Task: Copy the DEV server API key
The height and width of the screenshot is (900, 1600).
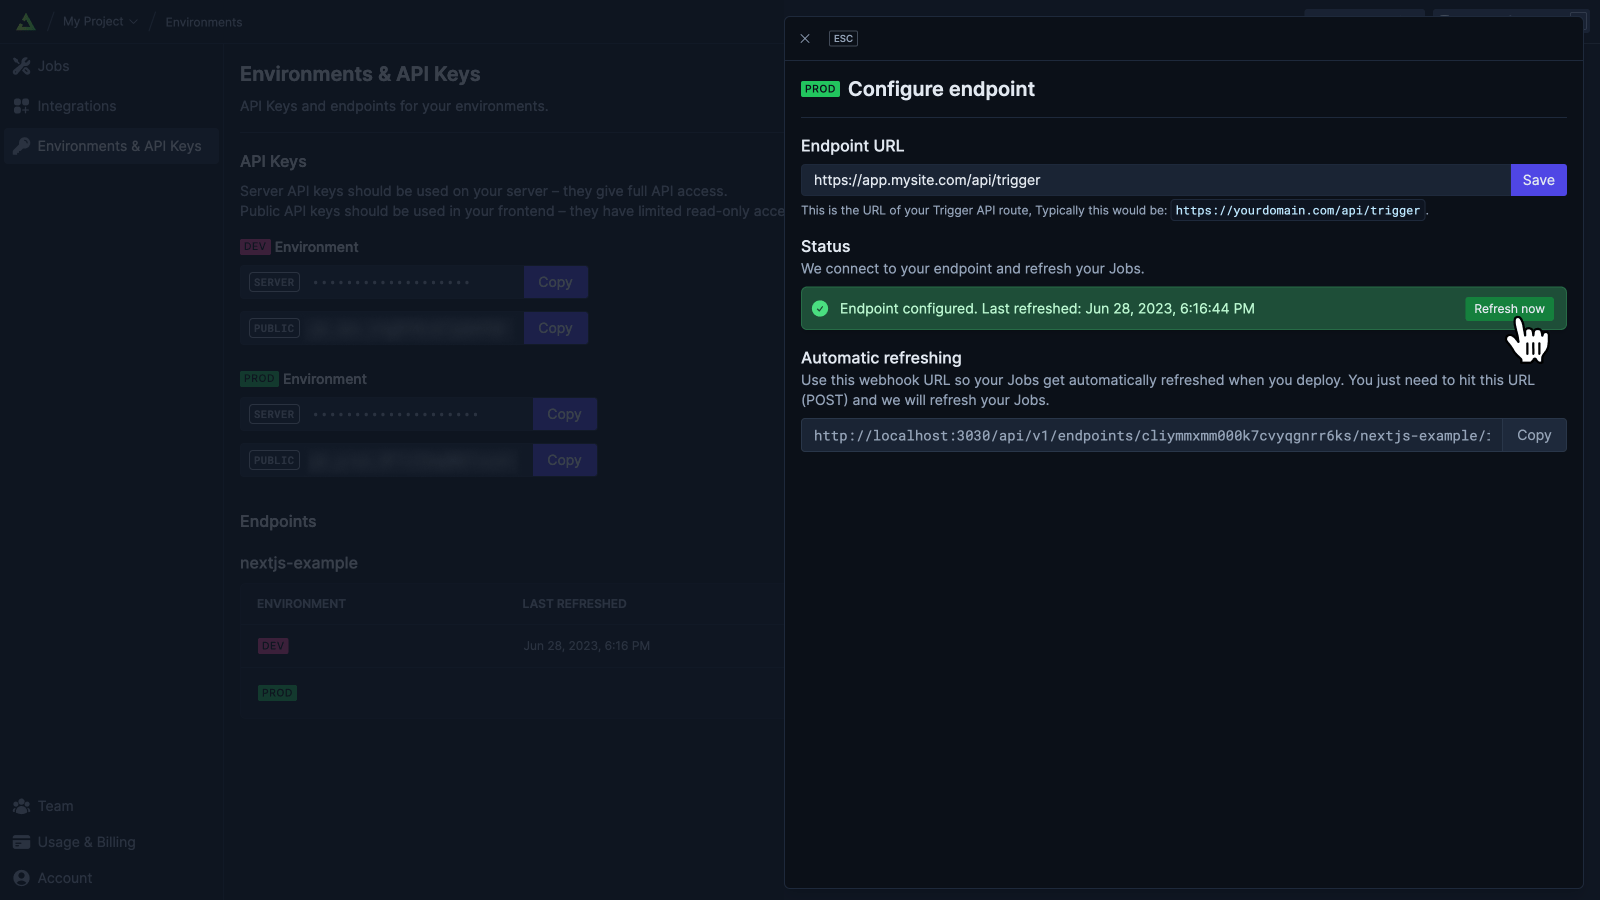Action: pyautogui.click(x=555, y=282)
